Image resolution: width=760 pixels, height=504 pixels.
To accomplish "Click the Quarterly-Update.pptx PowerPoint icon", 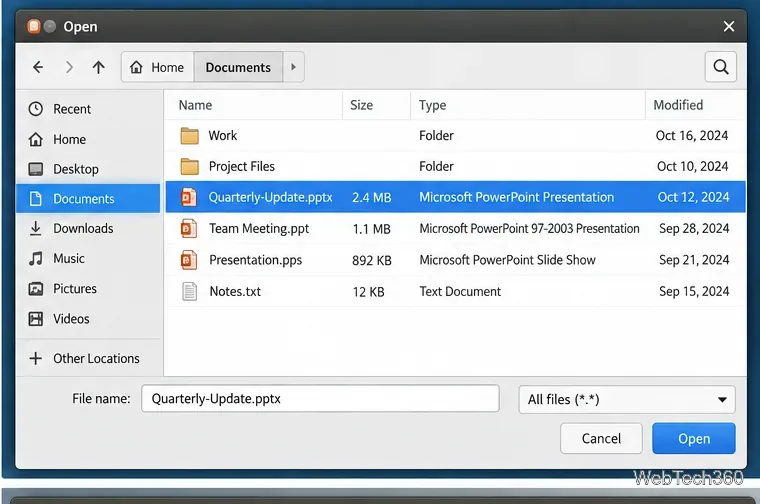I will point(189,197).
